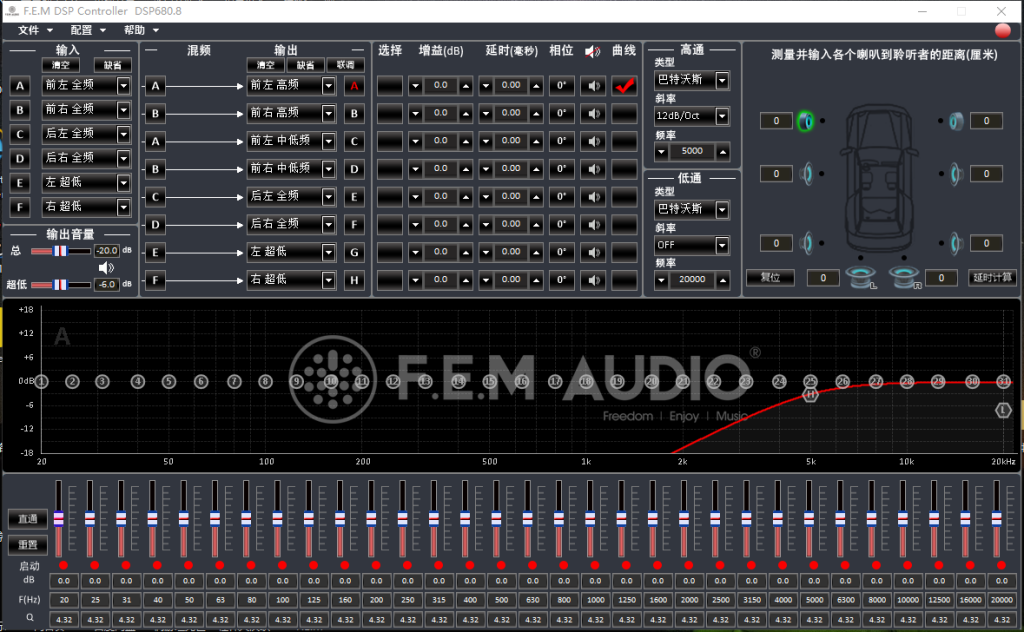Select the left subwoofer icon marked L
Image resolution: width=1024 pixels, height=632 pixels.
click(x=861, y=277)
